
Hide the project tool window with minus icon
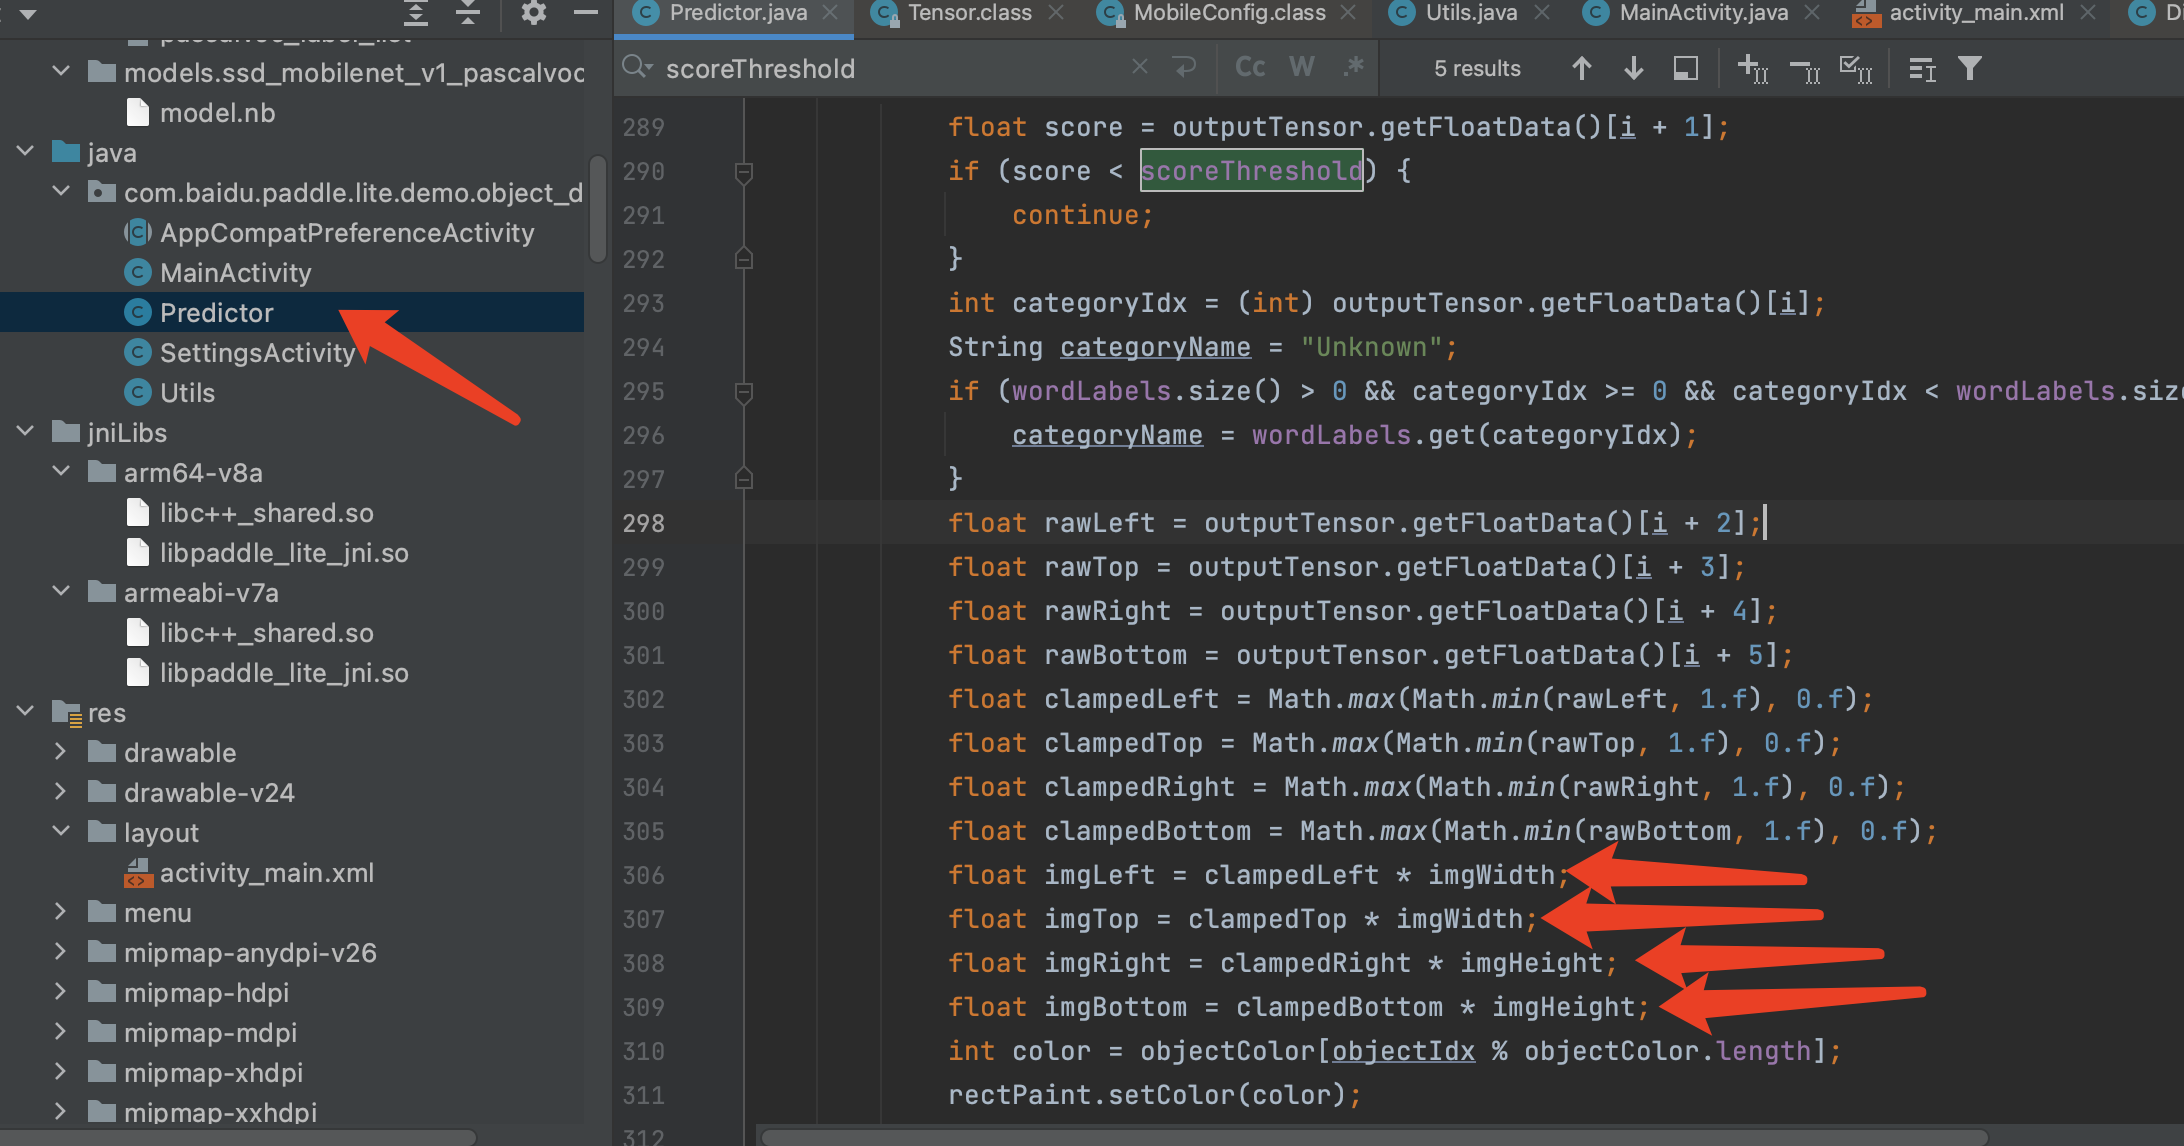(x=586, y=13)
